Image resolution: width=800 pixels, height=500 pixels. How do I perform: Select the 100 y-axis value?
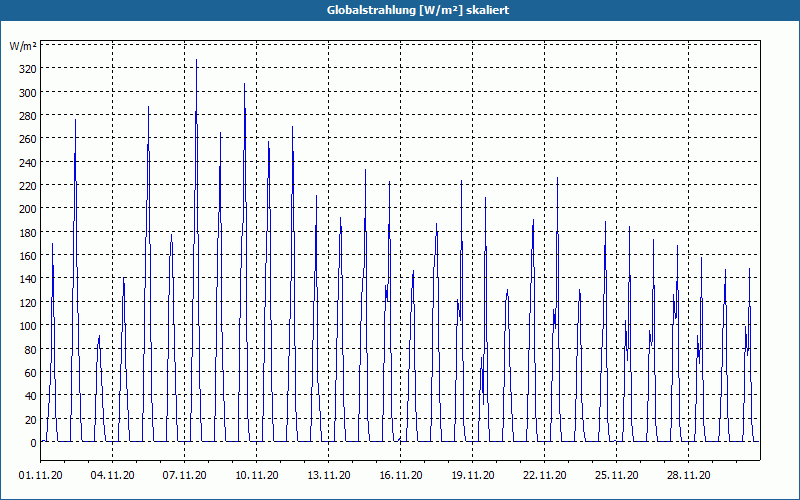(x=28, y=326)
